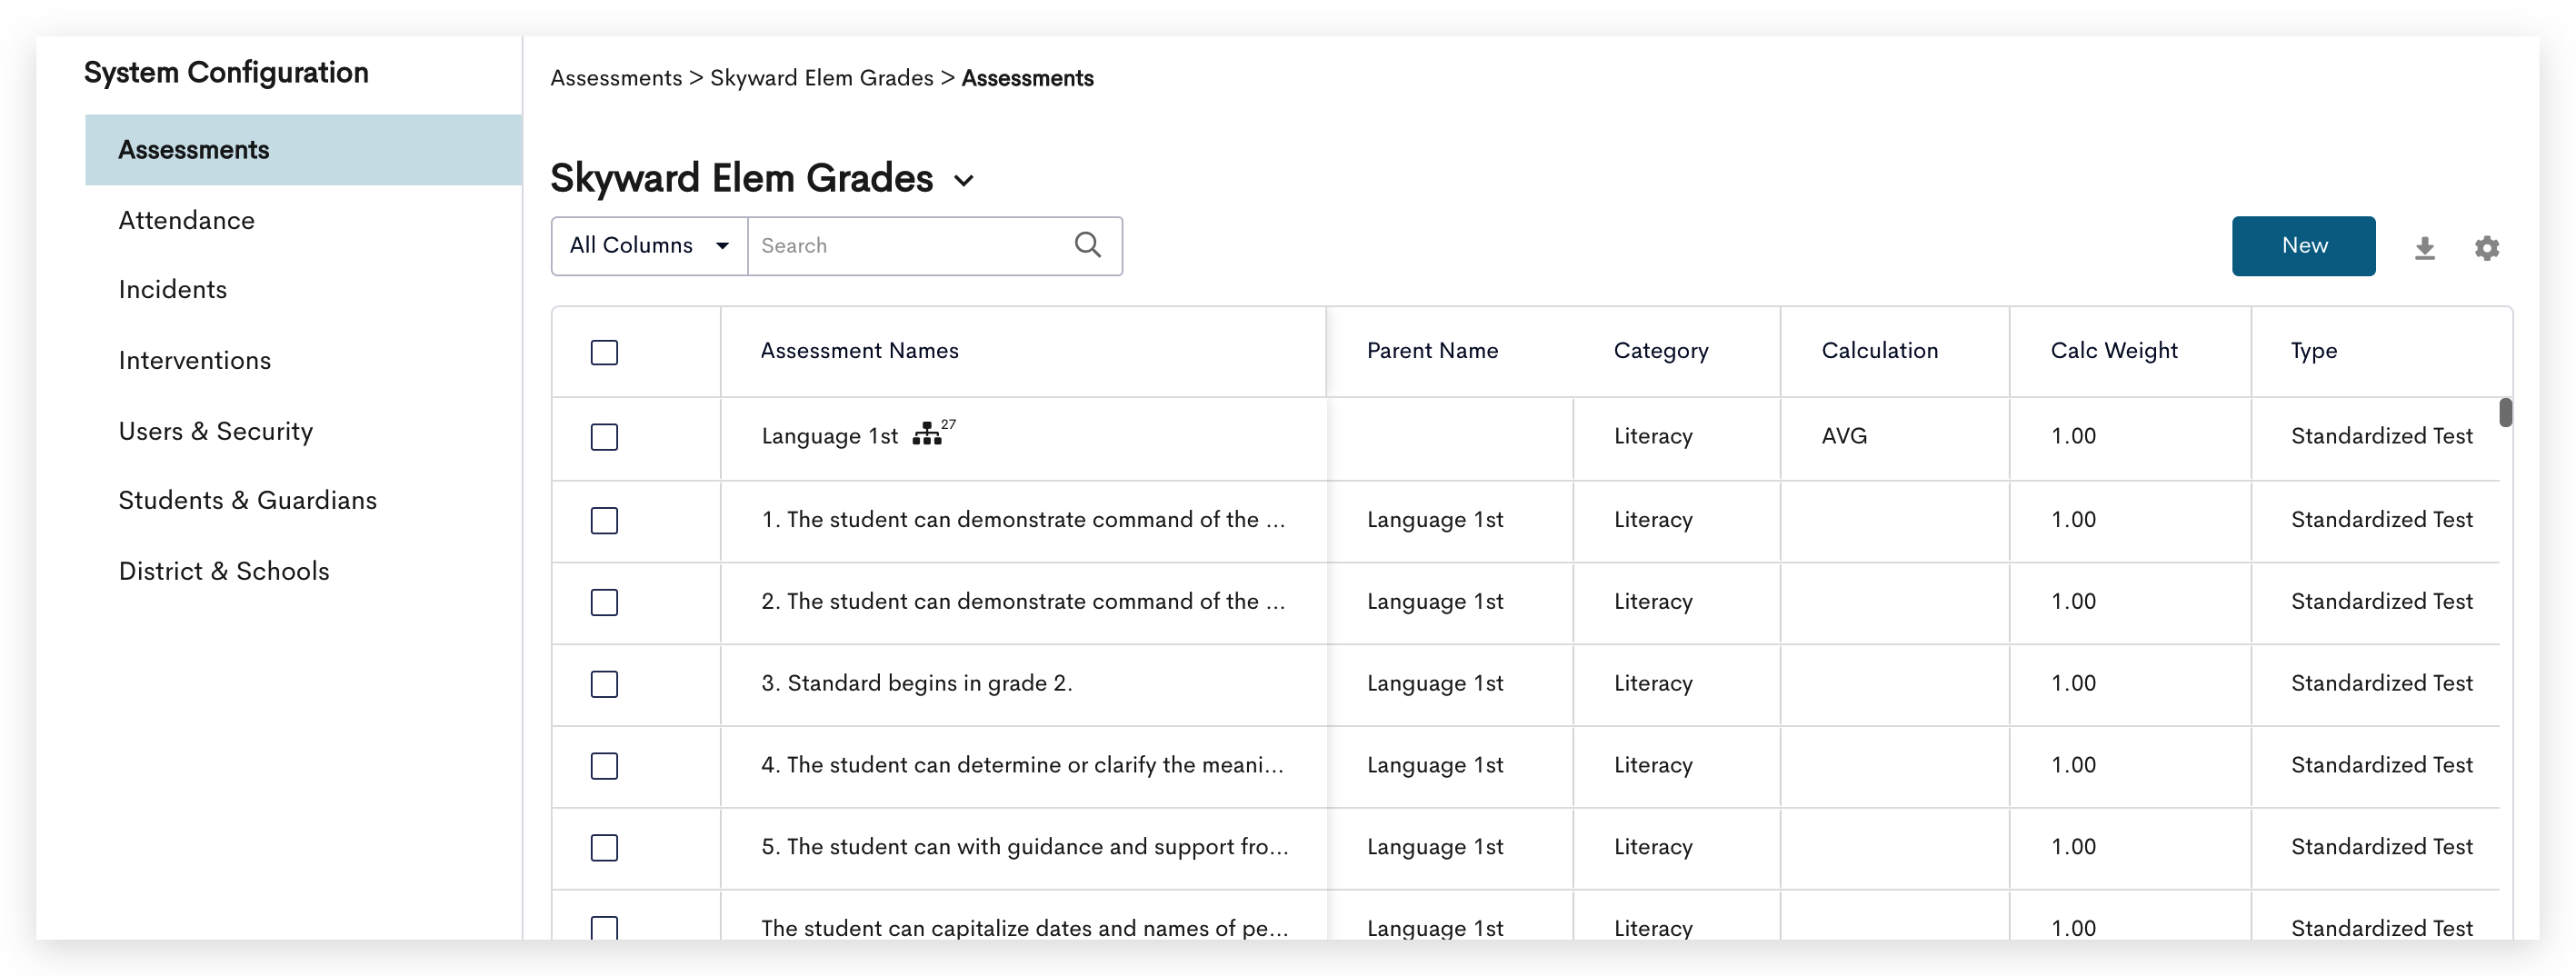This screenshot has width=2576, height=976.
Task: Check row '3. Standard begins in grade 2.'
Action: coord(604,684)
